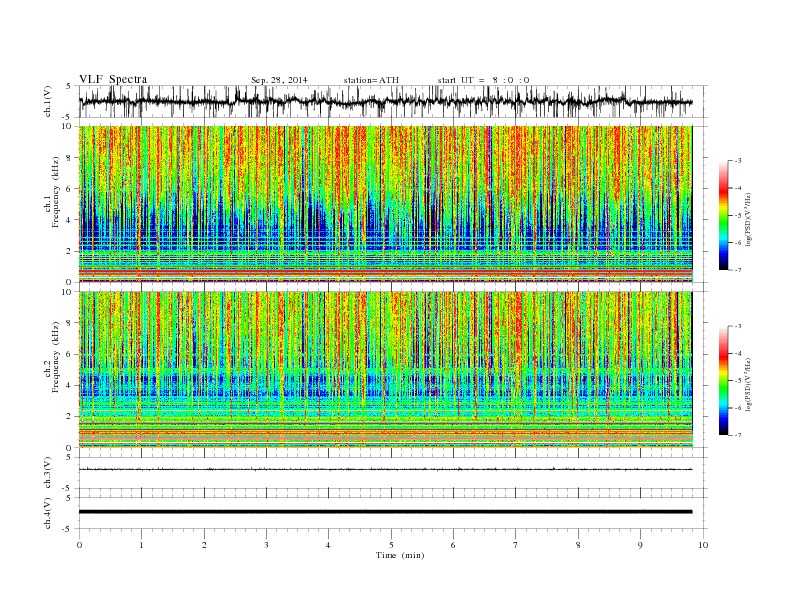Click the "6" kHz tick on ch.2 frequency axis
The height and width of the screenshot is (612, 792).
(70, 354)
